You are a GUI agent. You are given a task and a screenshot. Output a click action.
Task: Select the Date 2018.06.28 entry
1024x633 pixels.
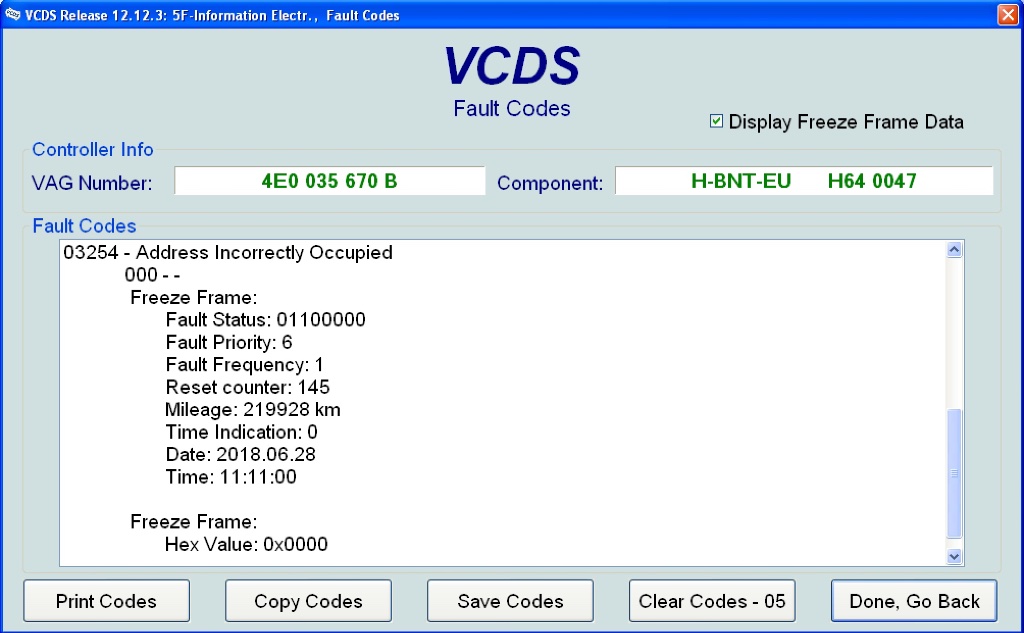tap(241, 455)
